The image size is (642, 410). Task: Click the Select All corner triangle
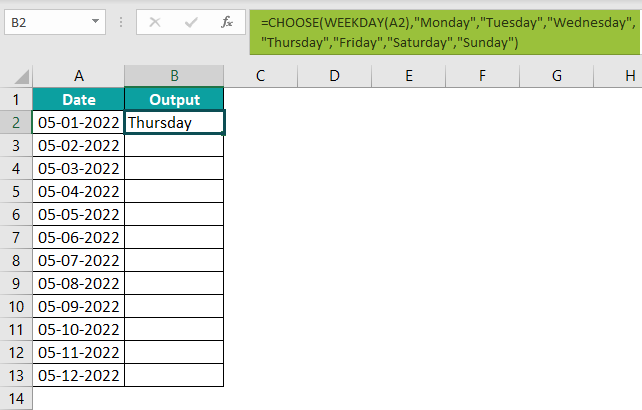coord(20,77)
